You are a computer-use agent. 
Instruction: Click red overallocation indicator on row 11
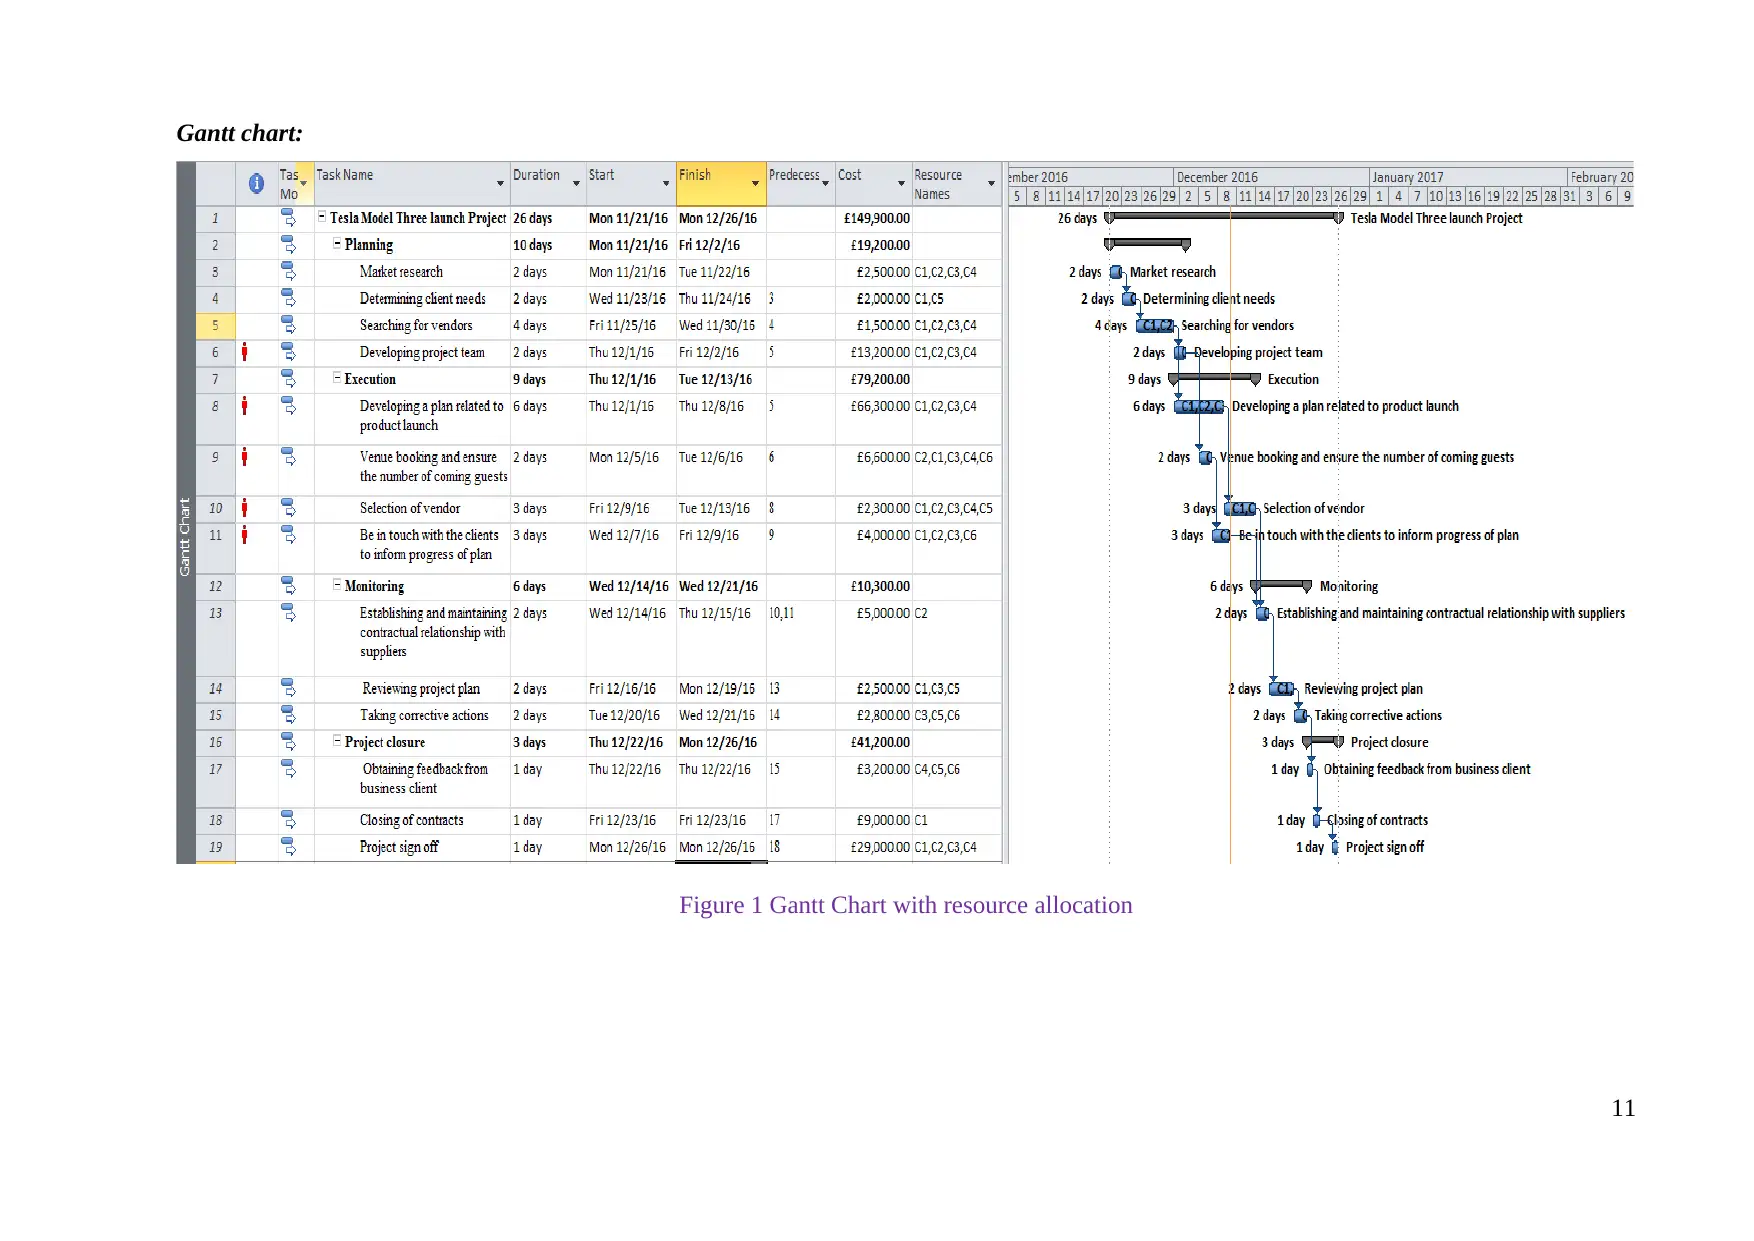pyautogui.click(x=245, y=535)
